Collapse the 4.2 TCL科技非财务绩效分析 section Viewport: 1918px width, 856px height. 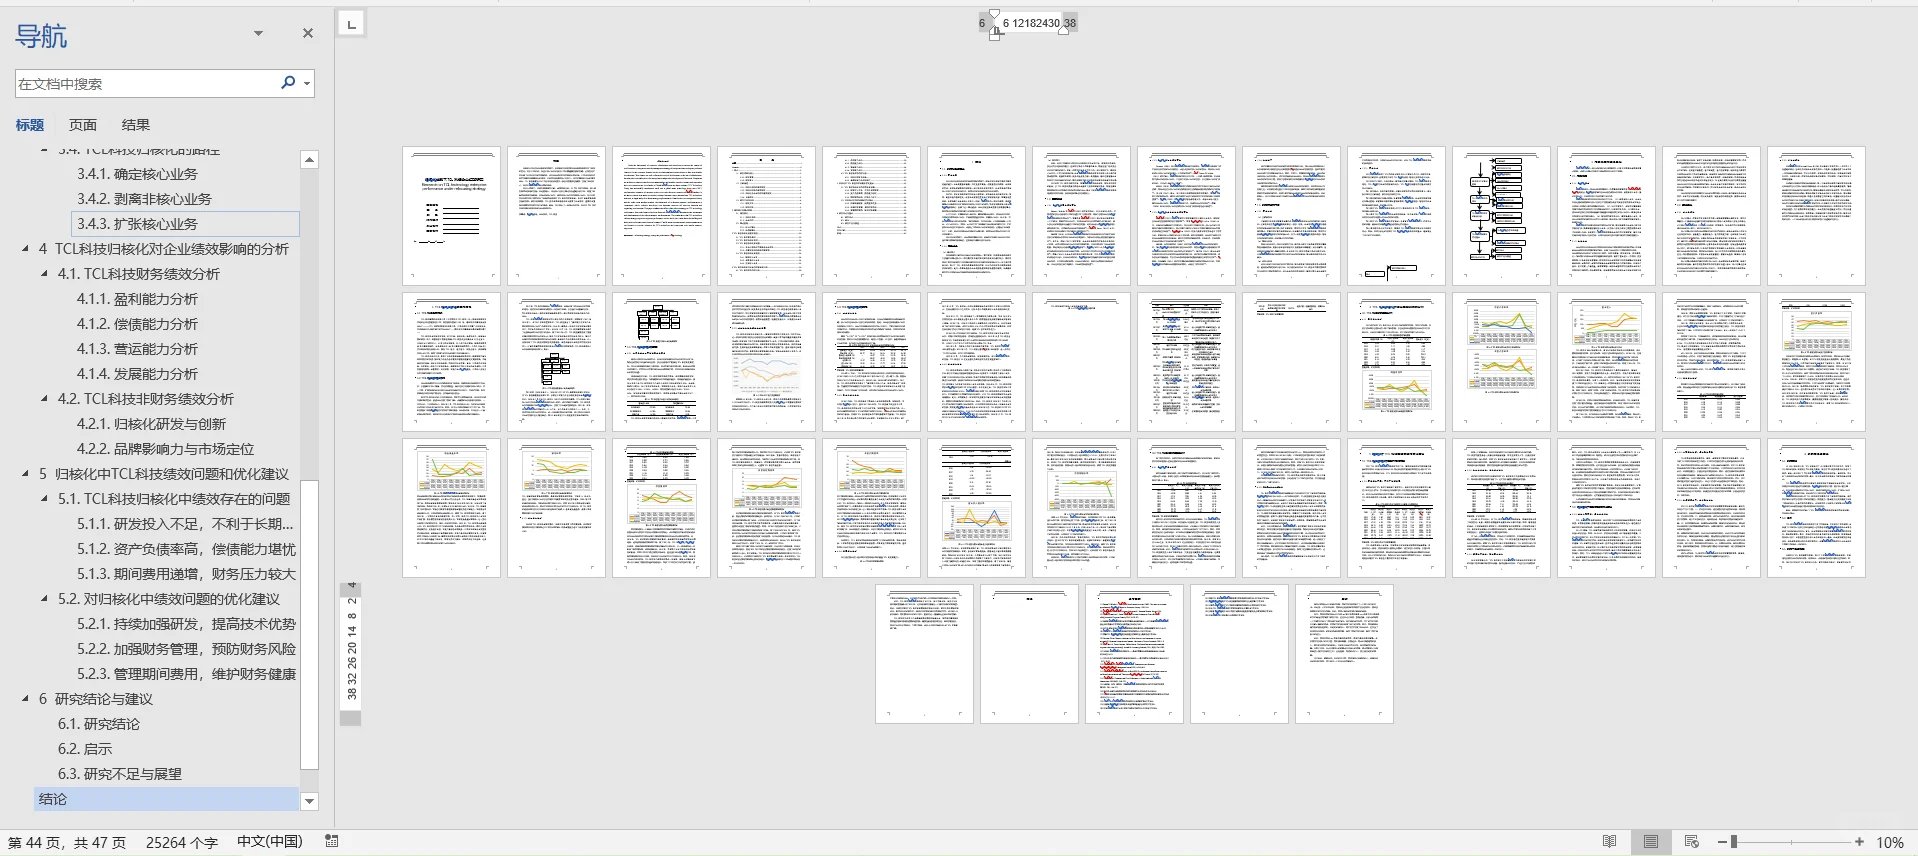click(44, 399)
